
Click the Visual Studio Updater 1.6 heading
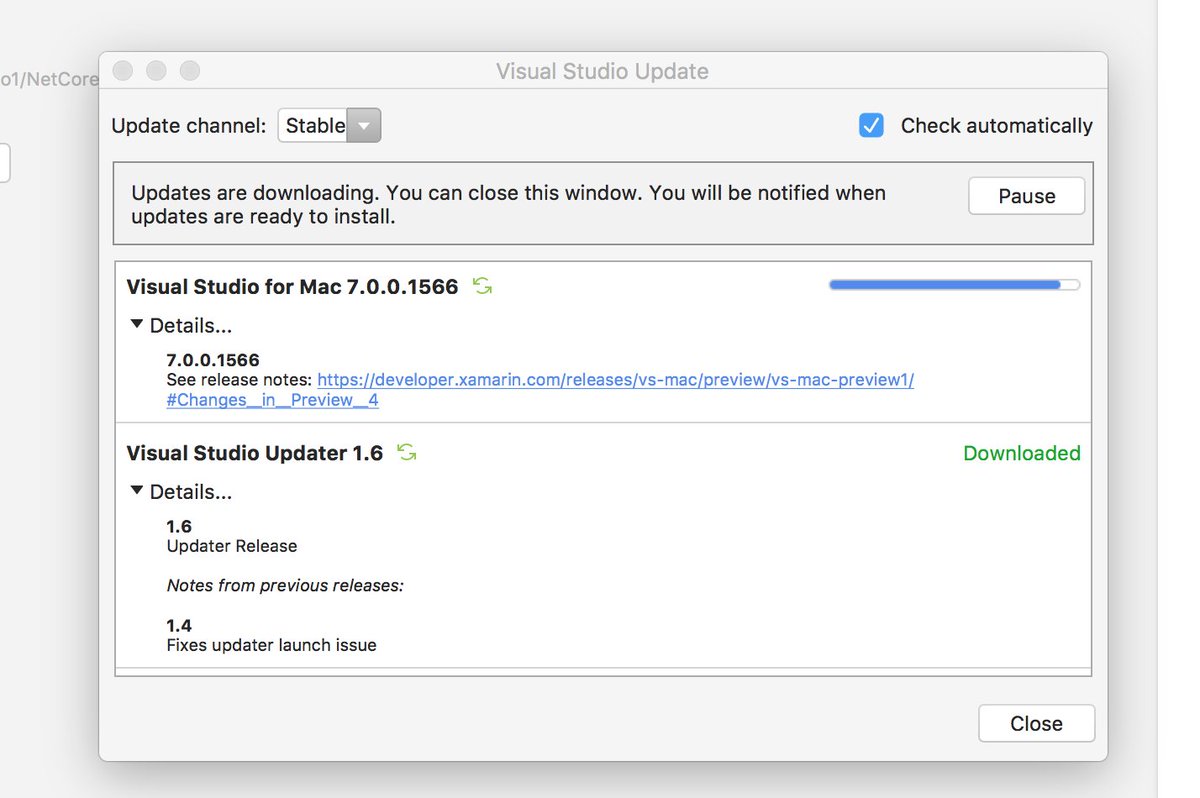pos(255,453)
